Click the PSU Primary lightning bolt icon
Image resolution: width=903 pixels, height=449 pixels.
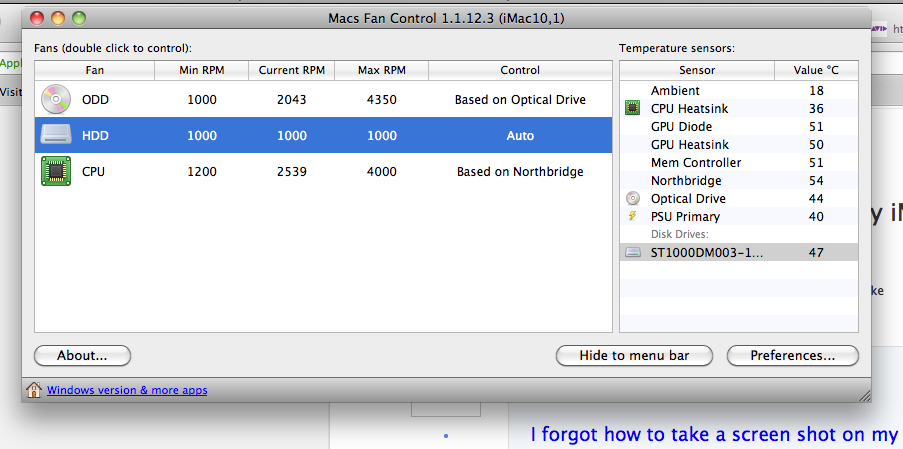click(x=633, y=216)
